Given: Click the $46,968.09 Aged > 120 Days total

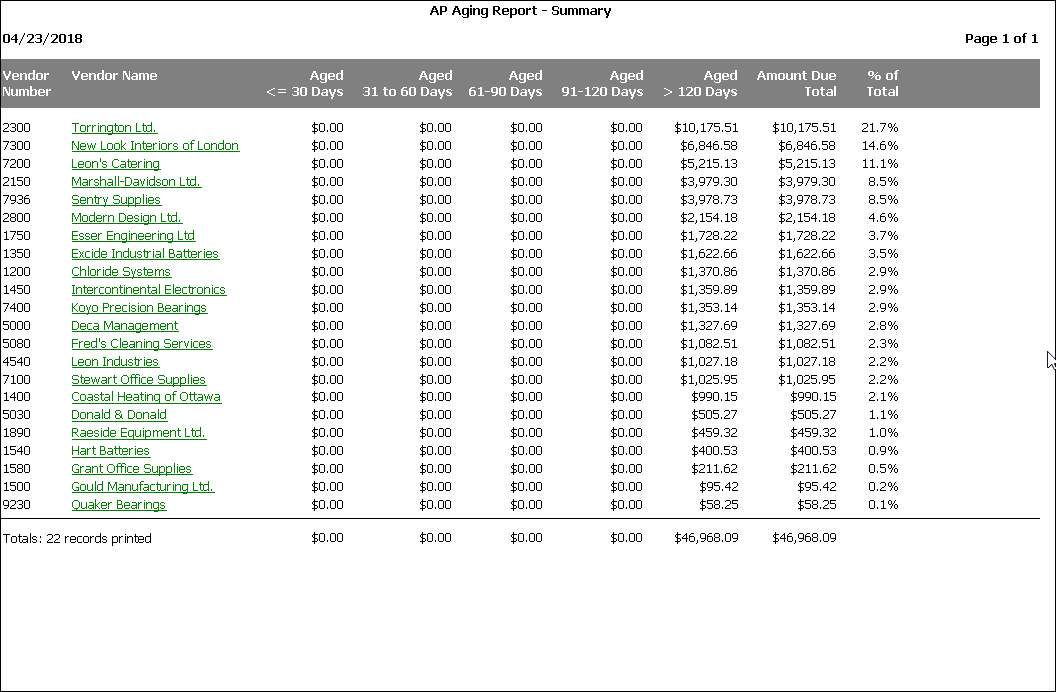Looking at the screenshot, I should coord(706,538).
